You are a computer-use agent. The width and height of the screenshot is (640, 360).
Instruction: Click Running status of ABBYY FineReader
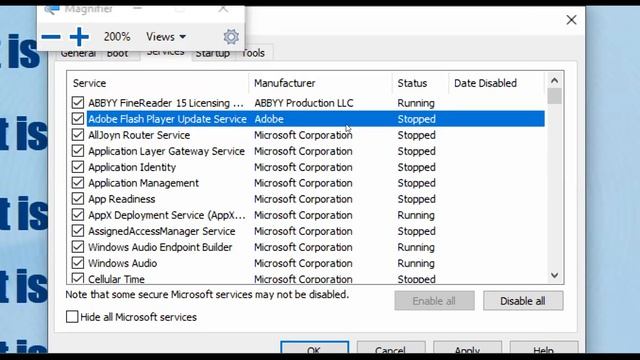pos(416,103)
